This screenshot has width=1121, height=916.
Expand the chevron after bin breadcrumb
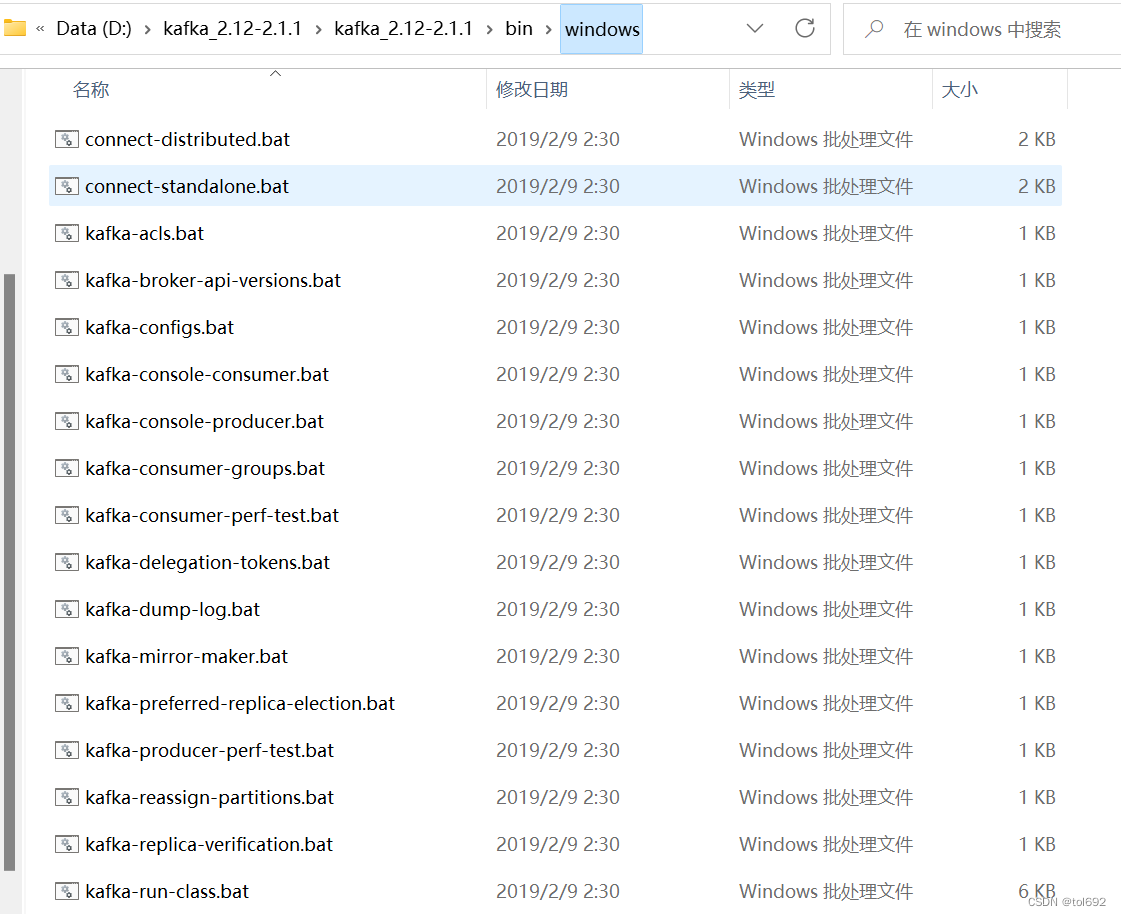[548, 29]
